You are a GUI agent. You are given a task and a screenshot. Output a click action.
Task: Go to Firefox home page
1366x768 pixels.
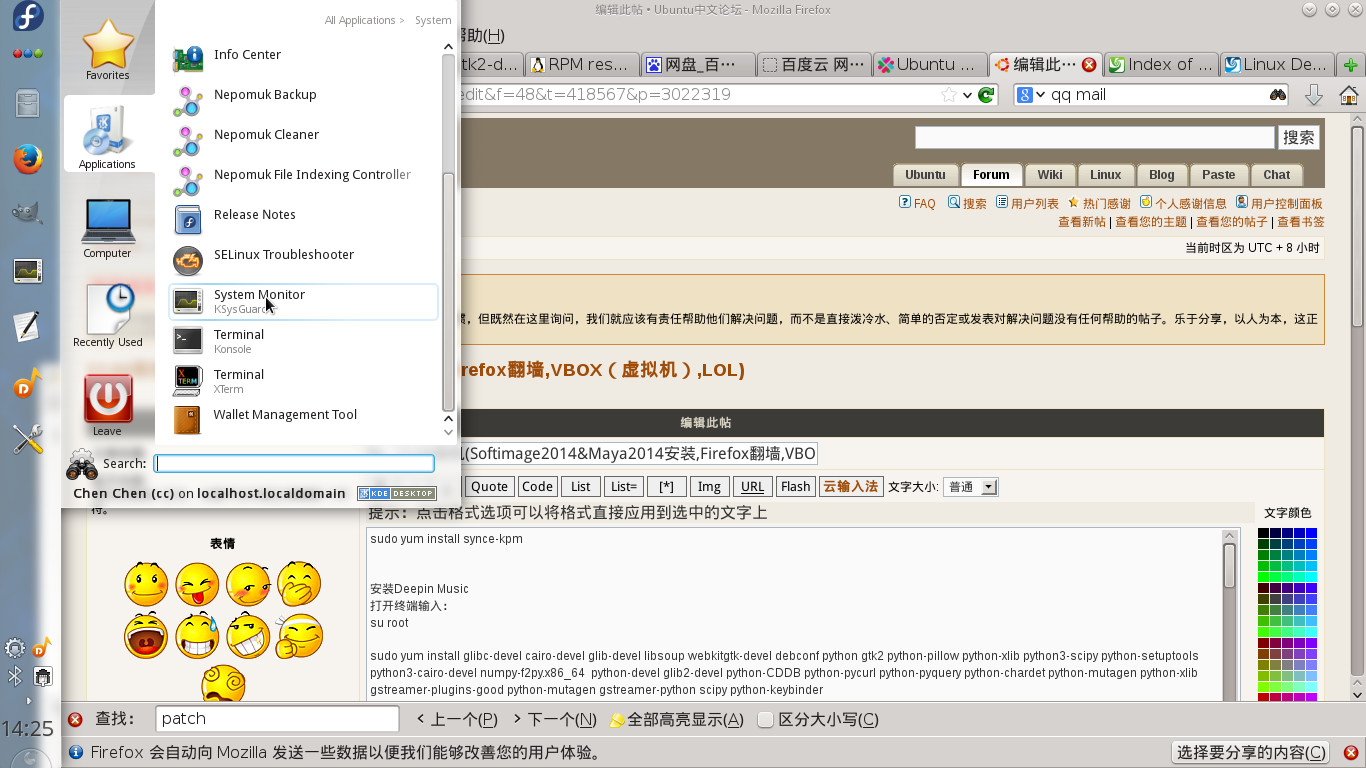coord(1348,95)
